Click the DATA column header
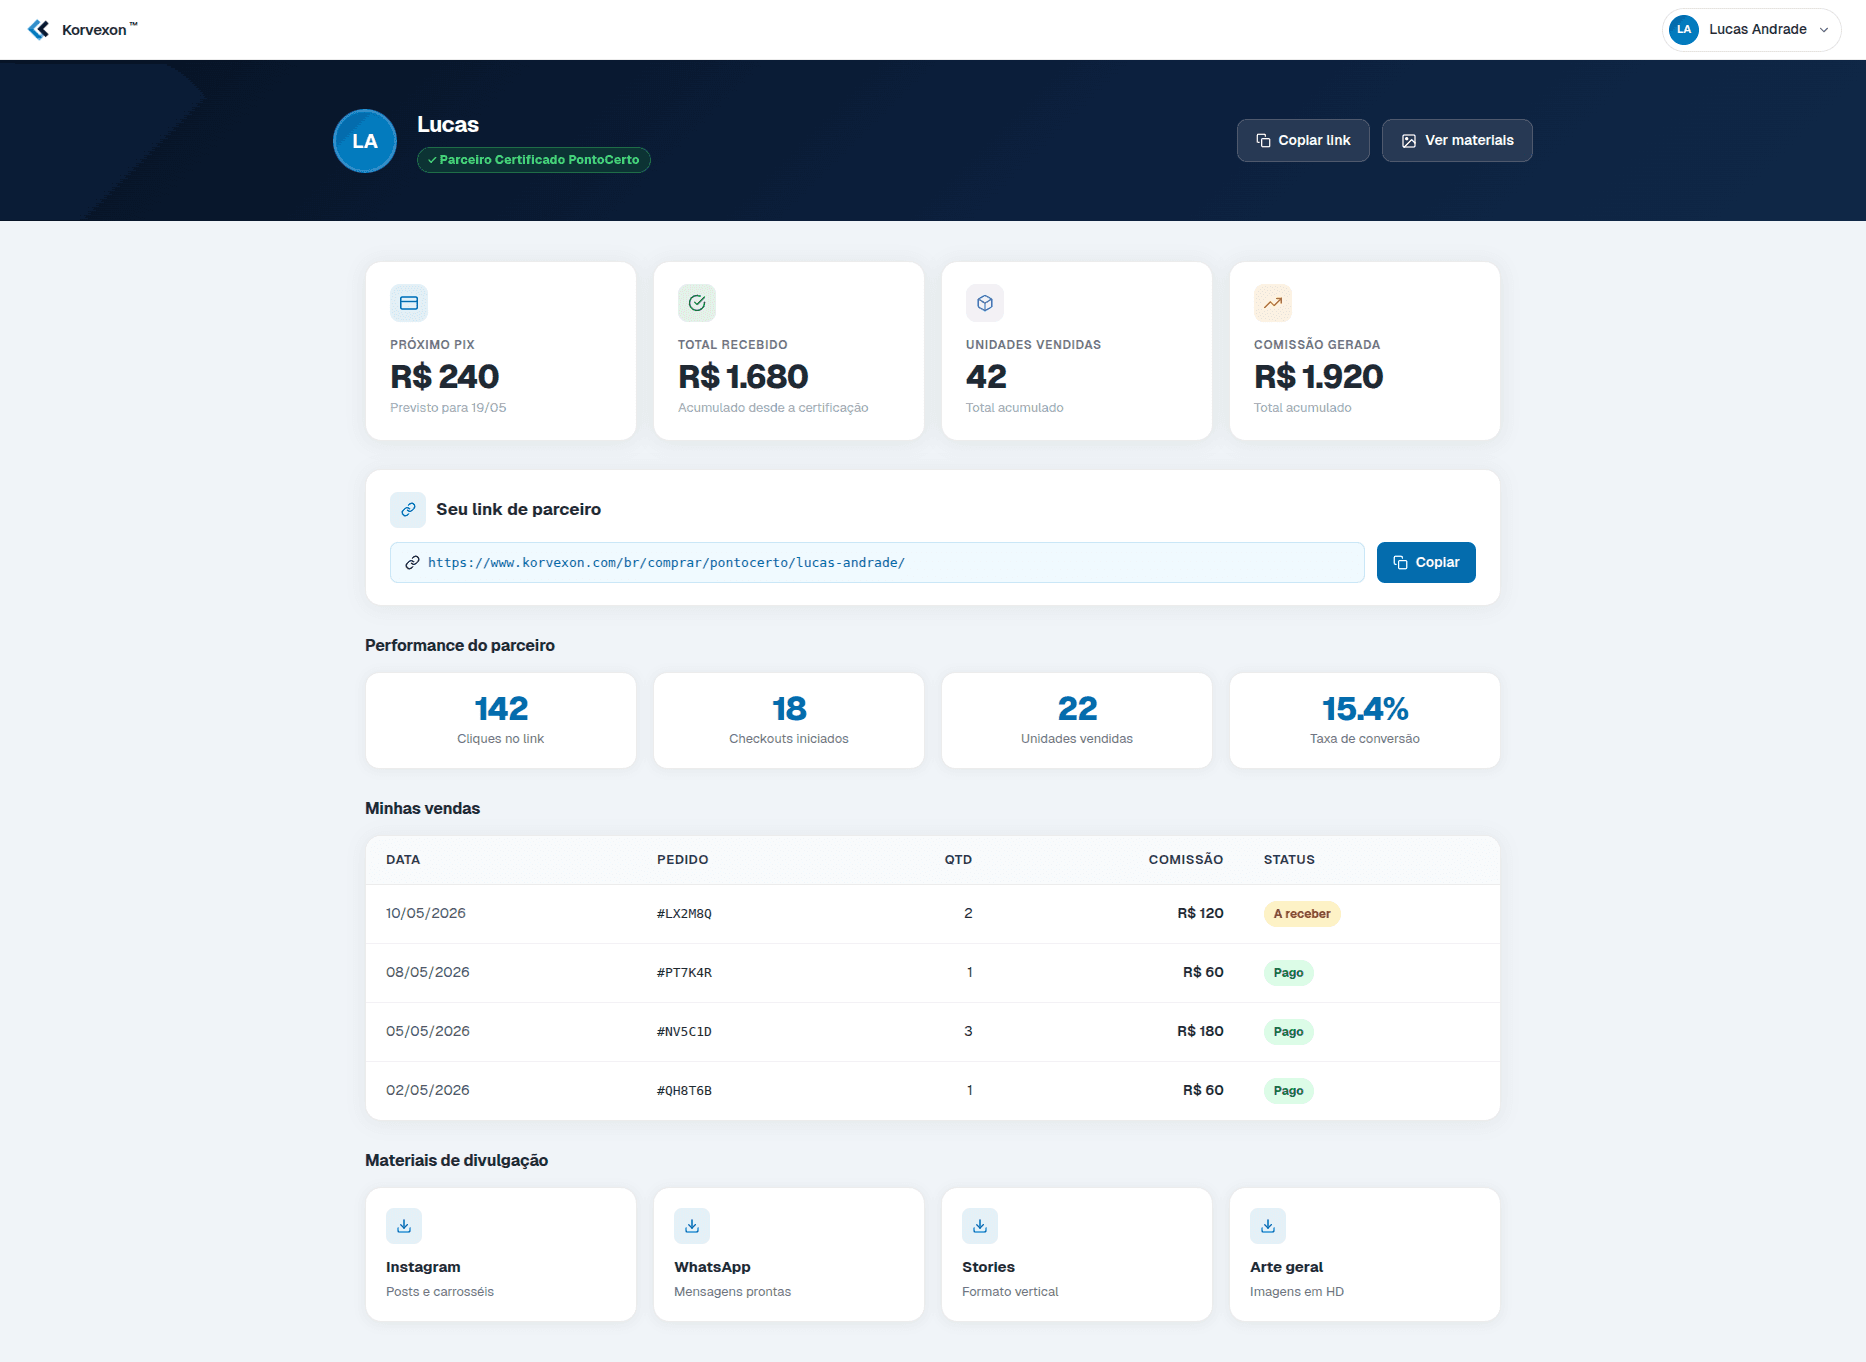 pyautogui.click(x=403, y=859)
